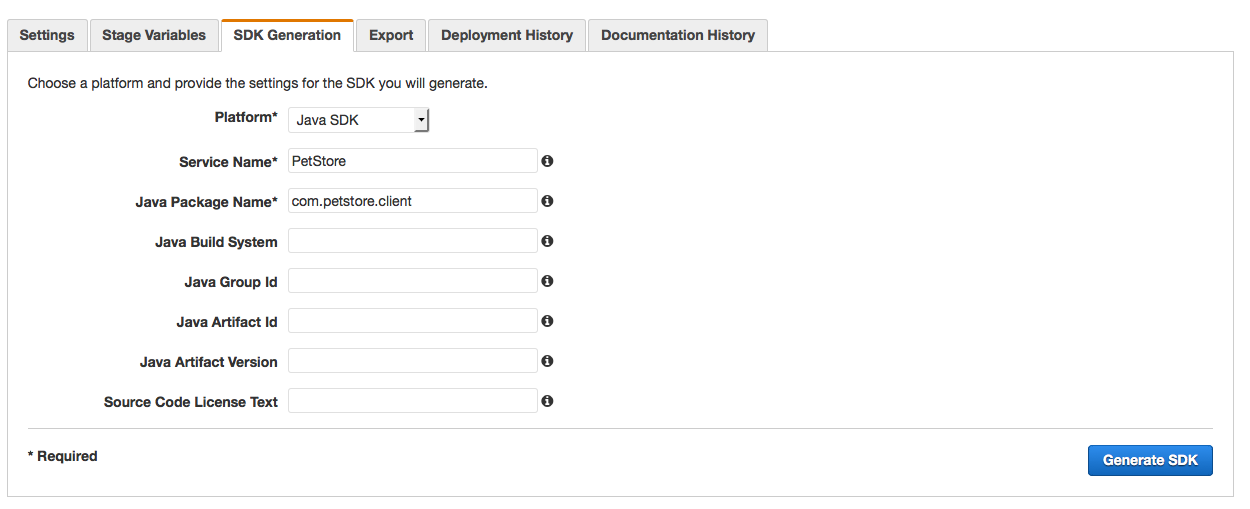Open the Export tab

(391, 35)
